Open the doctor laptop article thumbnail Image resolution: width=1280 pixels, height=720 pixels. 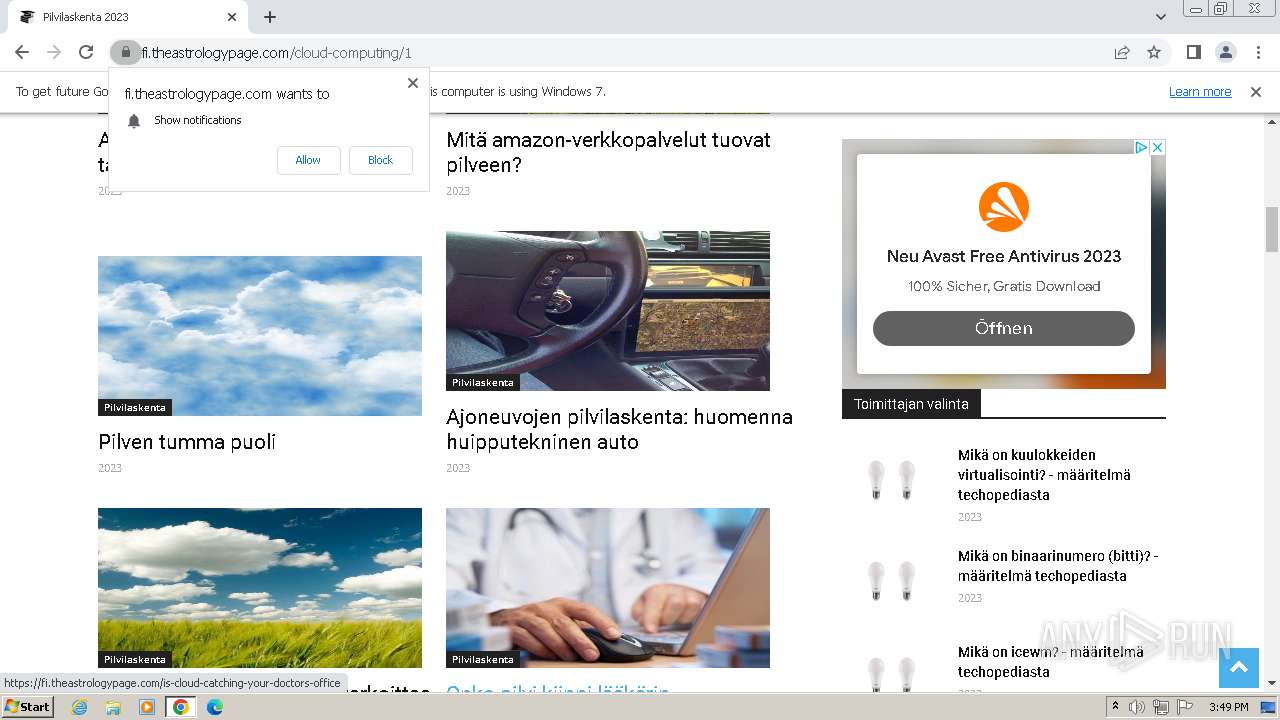[x=608, y=588]
